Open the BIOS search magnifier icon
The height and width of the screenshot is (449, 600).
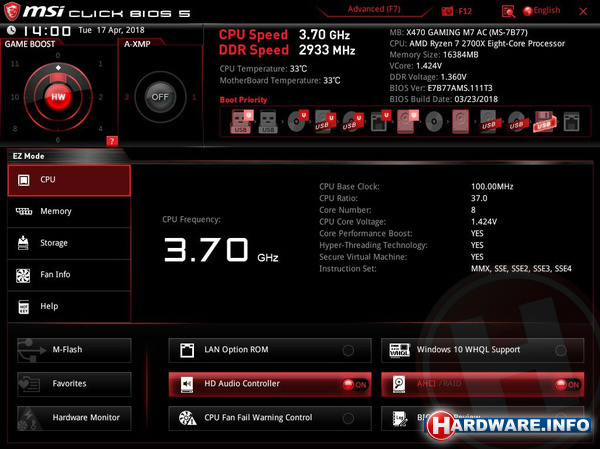click(508, 11)
